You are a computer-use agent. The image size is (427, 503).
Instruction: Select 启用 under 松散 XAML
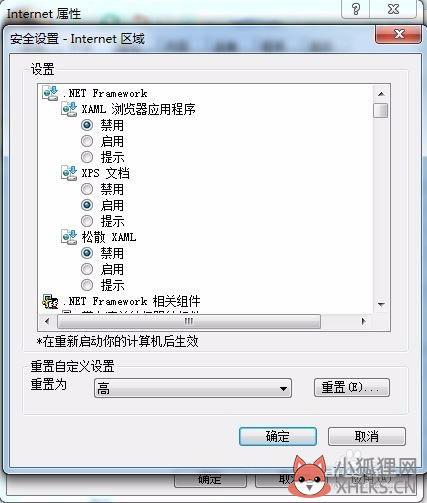pyautogui.click(x=87, y=269)
